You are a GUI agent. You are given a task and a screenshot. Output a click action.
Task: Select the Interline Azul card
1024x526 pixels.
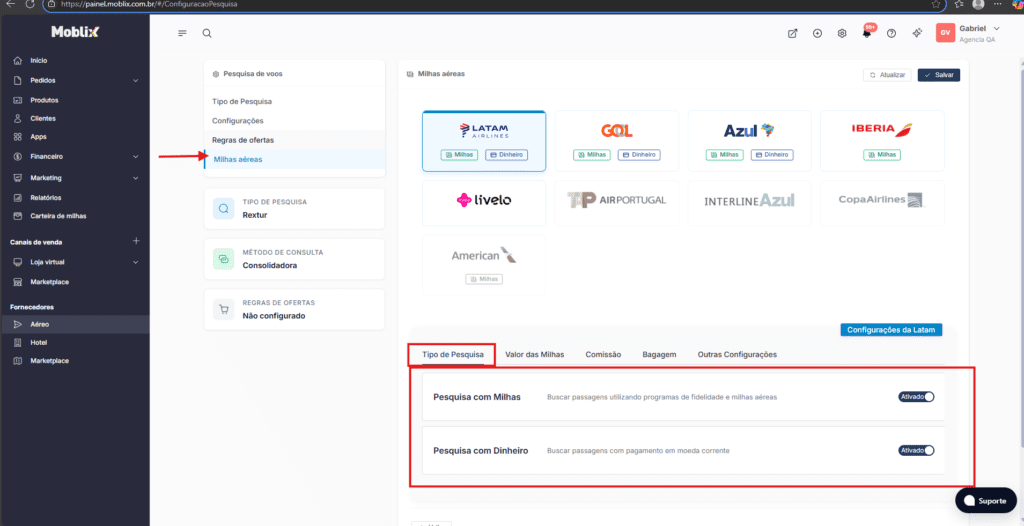click(x=749, y=203)
